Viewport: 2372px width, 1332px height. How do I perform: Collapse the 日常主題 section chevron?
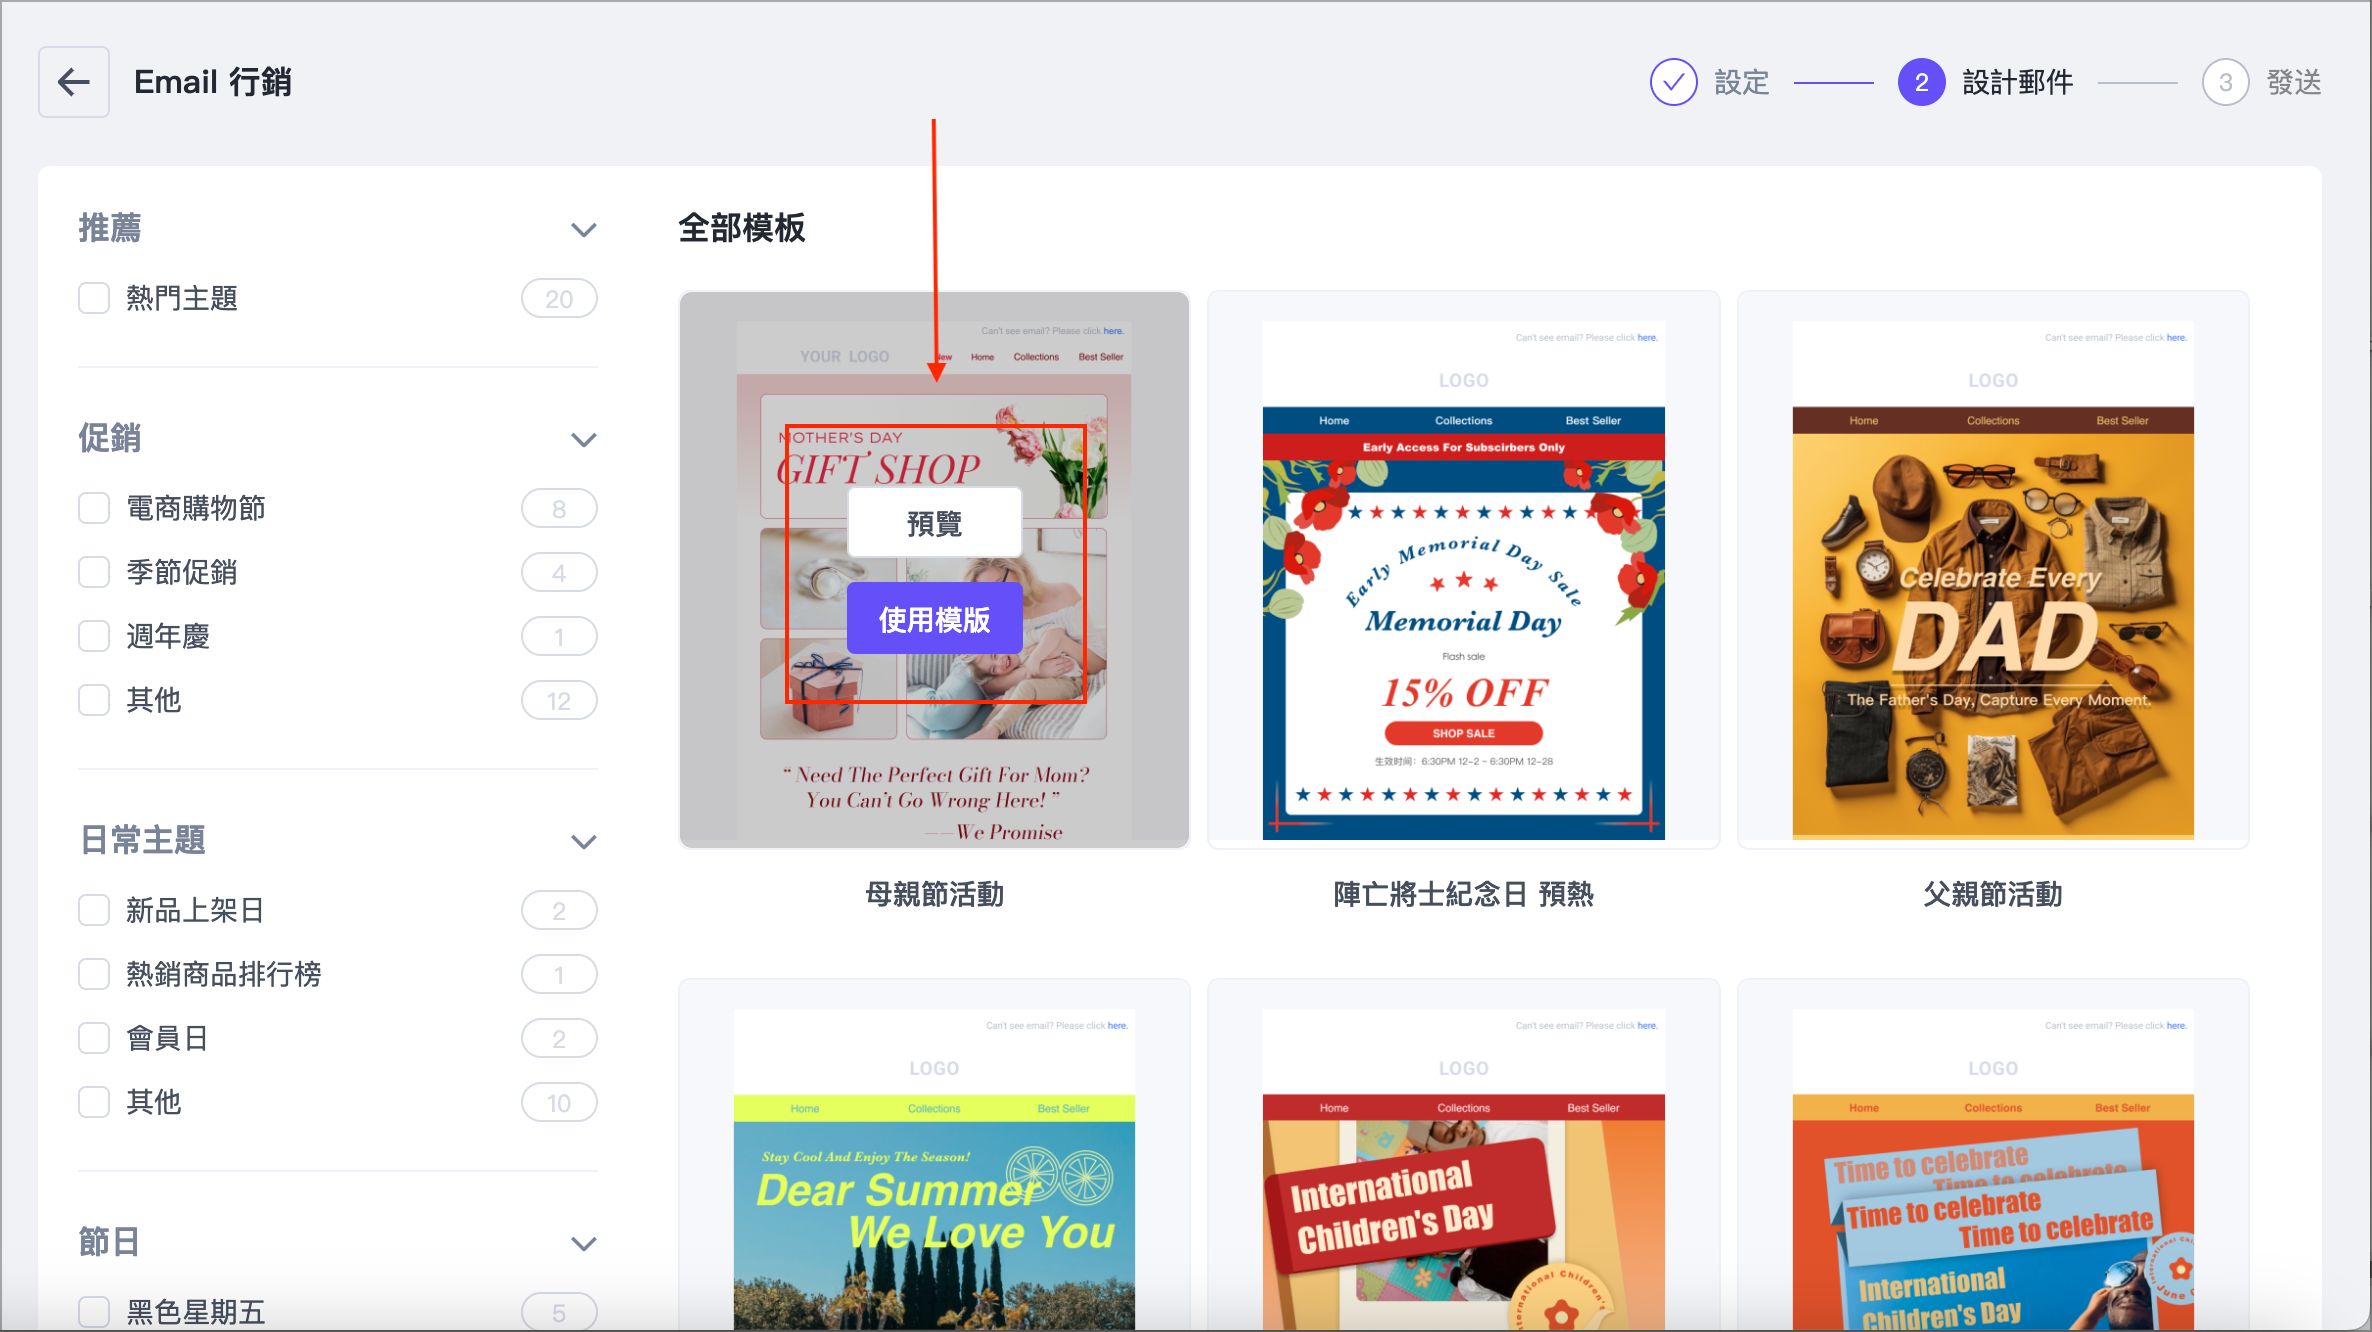(584, 842)
